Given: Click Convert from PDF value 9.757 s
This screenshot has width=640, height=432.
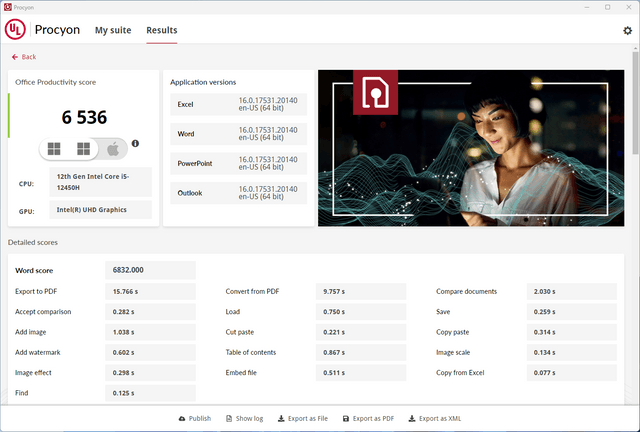Looking at the screenshot, I should click(361, 292).
